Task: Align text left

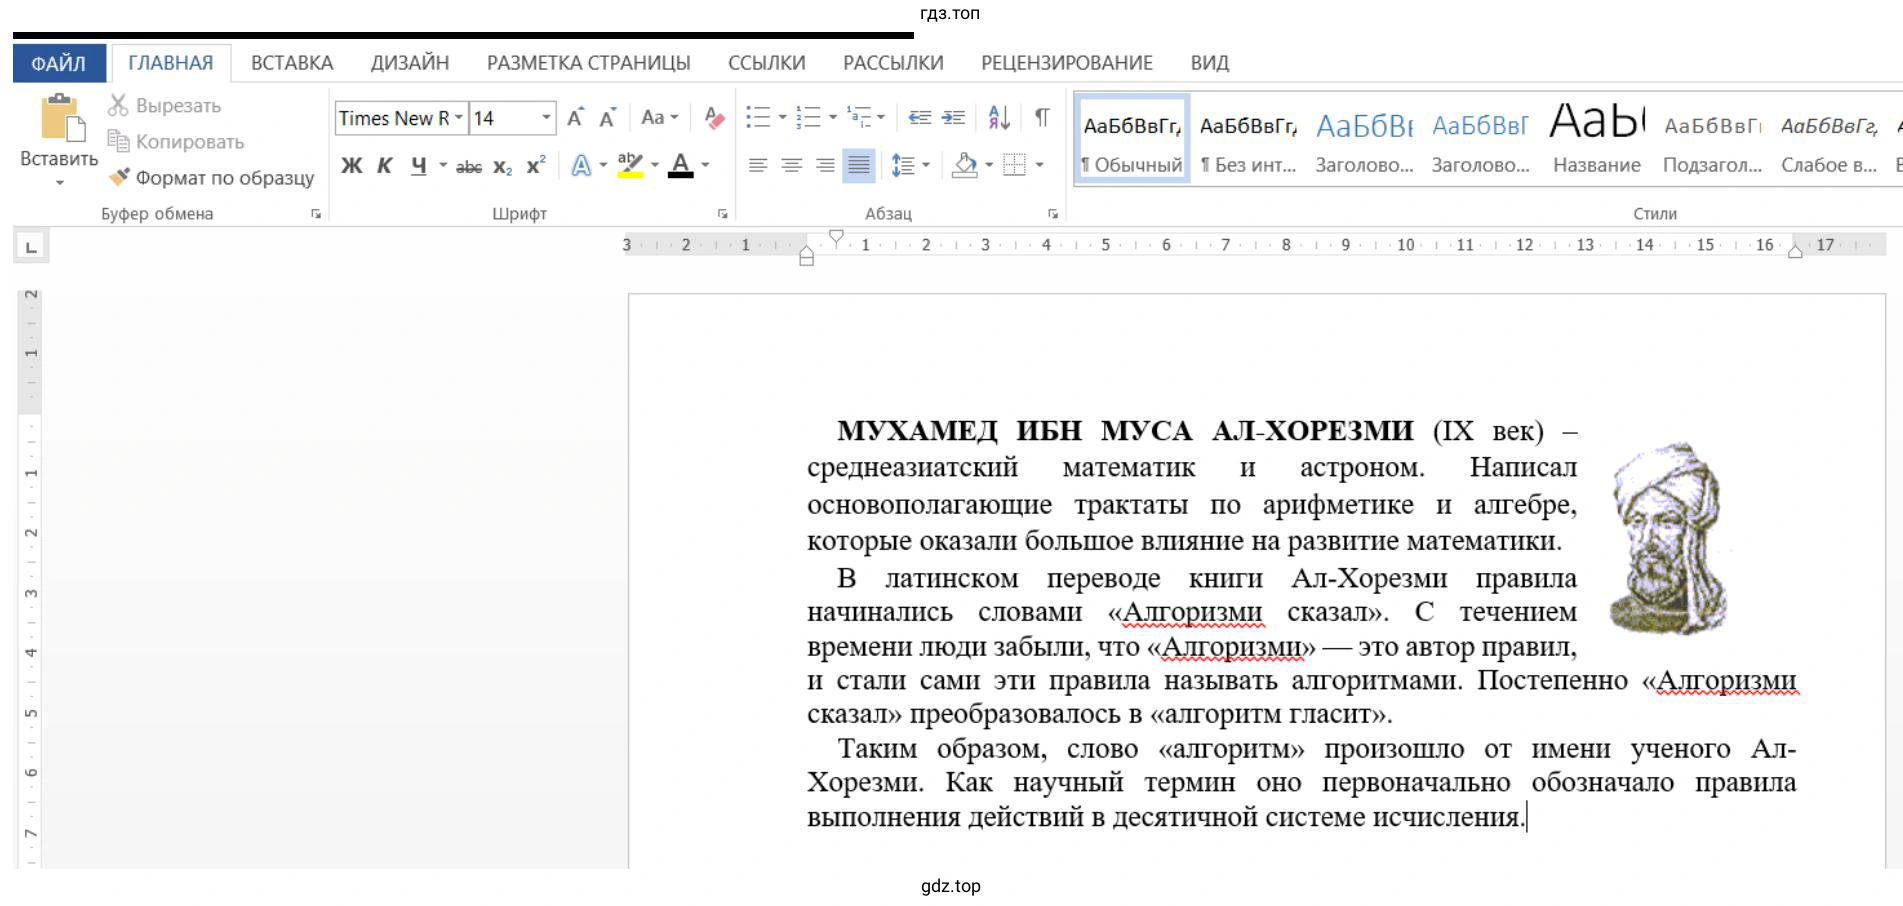Action: click(x=758, y=165)
